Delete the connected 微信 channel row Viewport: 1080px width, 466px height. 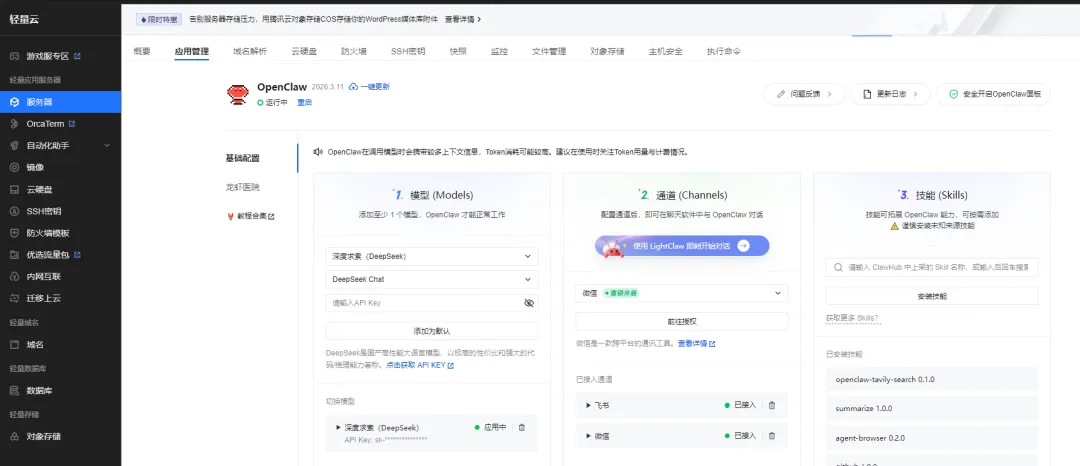pyautogui.click(x=771, y=436)
